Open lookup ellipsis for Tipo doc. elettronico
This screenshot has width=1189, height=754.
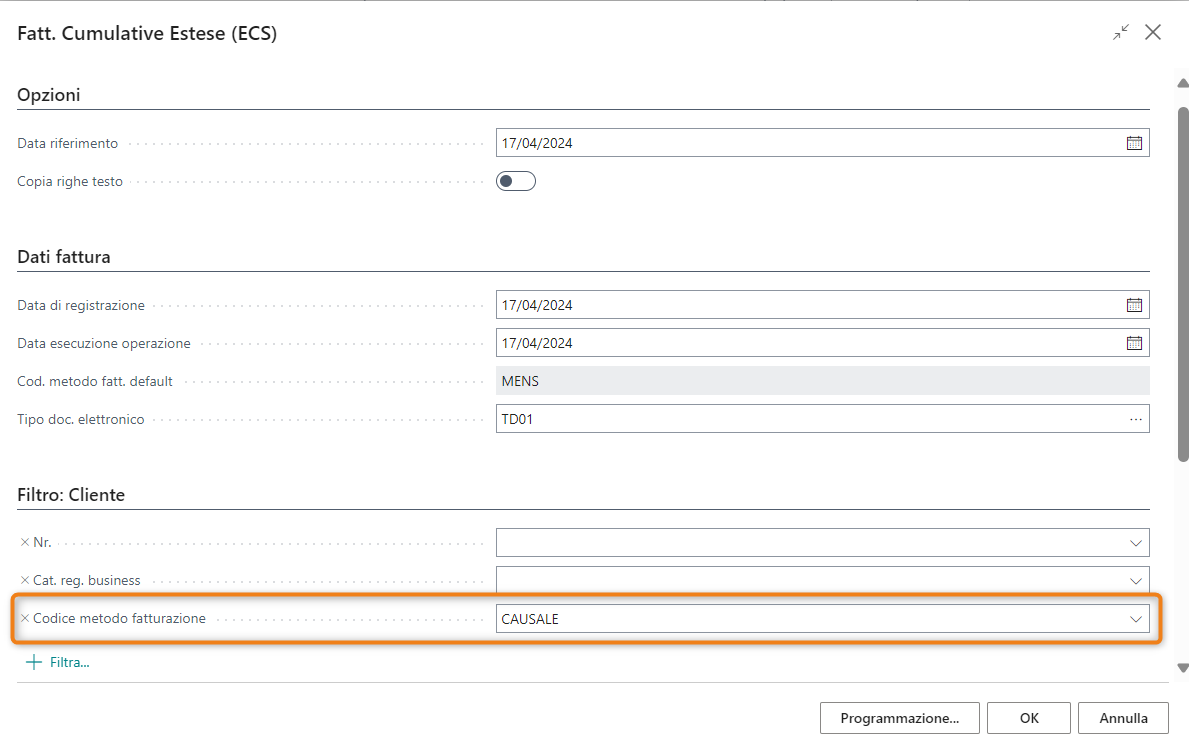[1135, 419]
